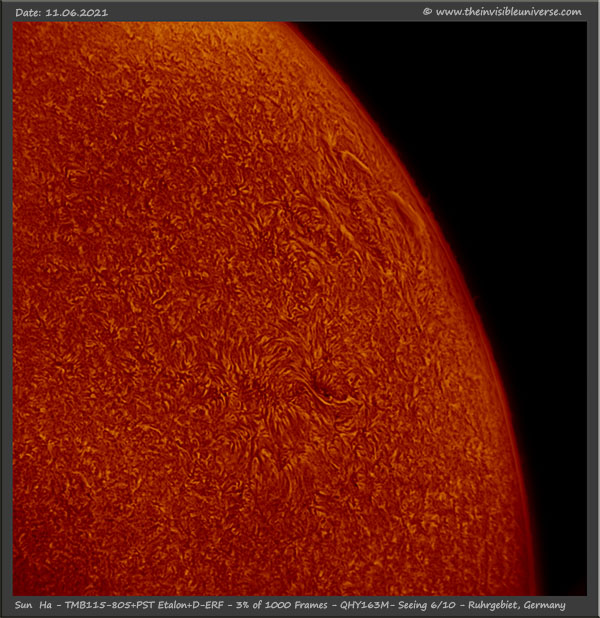Image resolution: width=600 pixels, height=618 pixels.
Task: Click the copyright symbol before the URL
Action: click(x=428, y=12)
